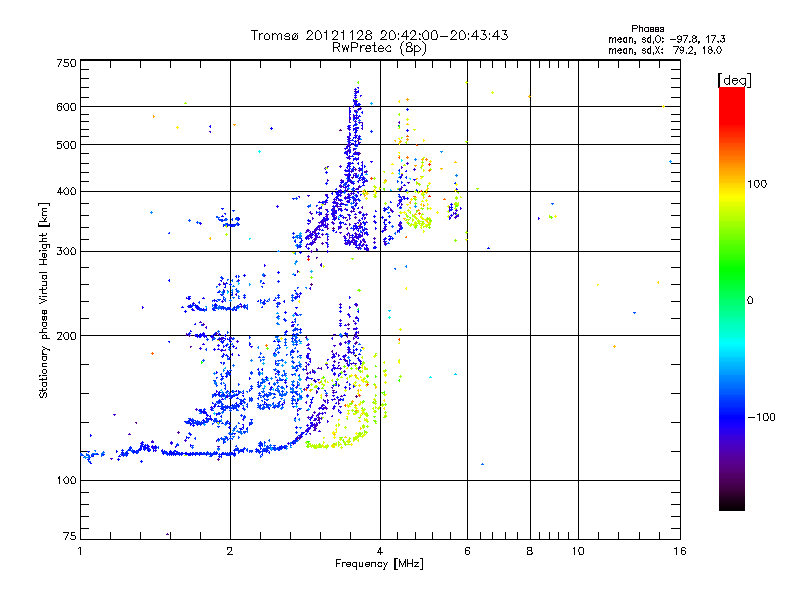Click the y-axis tick label '75'
The height and width of the screenshot is (600, 800).
[70, 536]
